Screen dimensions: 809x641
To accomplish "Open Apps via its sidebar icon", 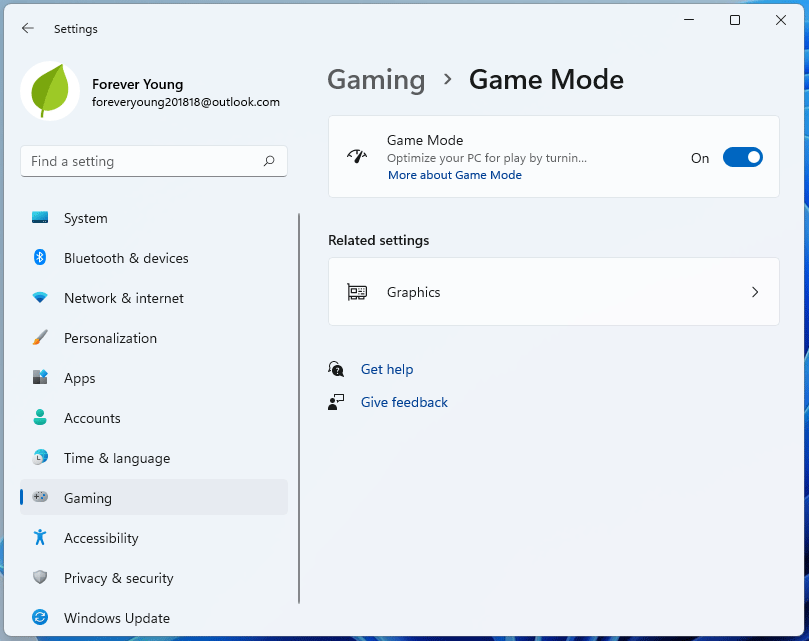I will click(x=40, y=378).
